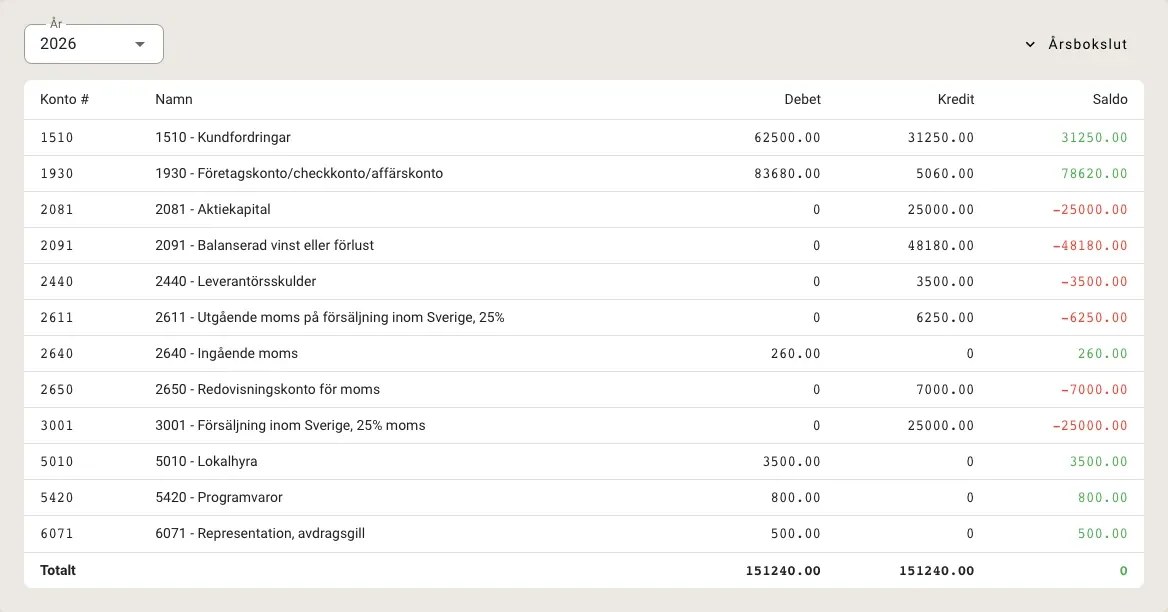Click saldo 500.00 for Representation
1168x612 pixels.
click(1102, 534)
